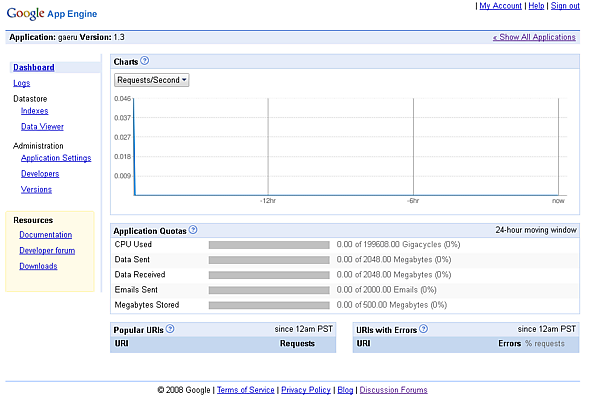Open the Documentation resource link

coord(45,235)
